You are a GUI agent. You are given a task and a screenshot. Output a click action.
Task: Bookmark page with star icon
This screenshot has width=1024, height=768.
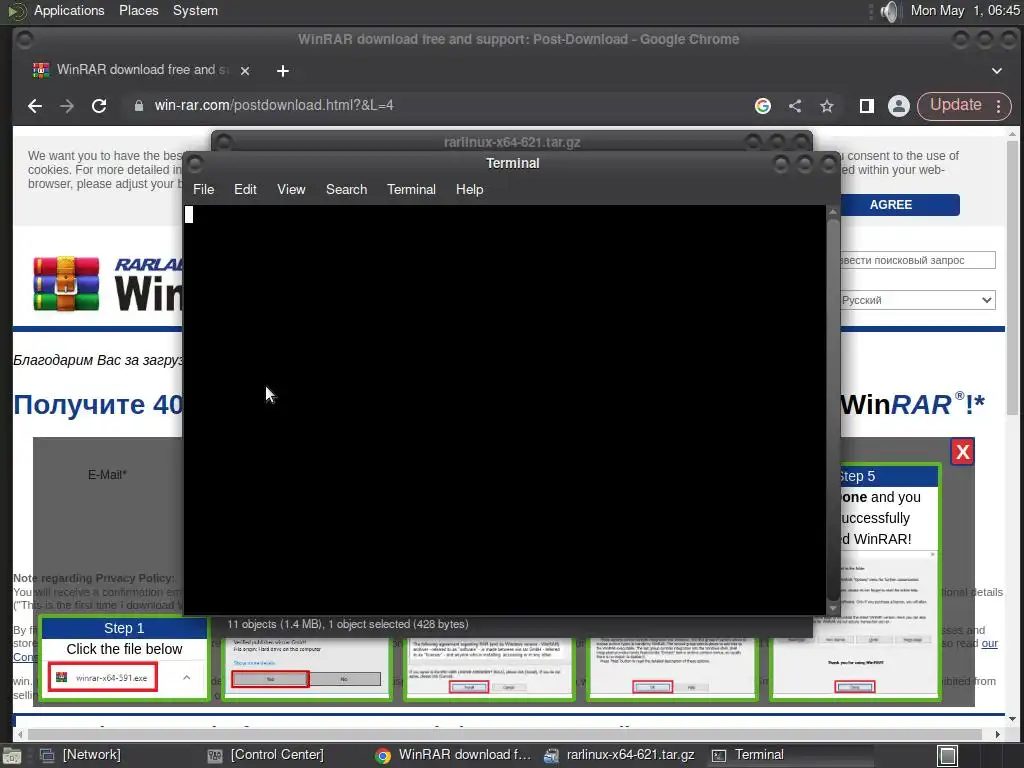coord(827,106)
